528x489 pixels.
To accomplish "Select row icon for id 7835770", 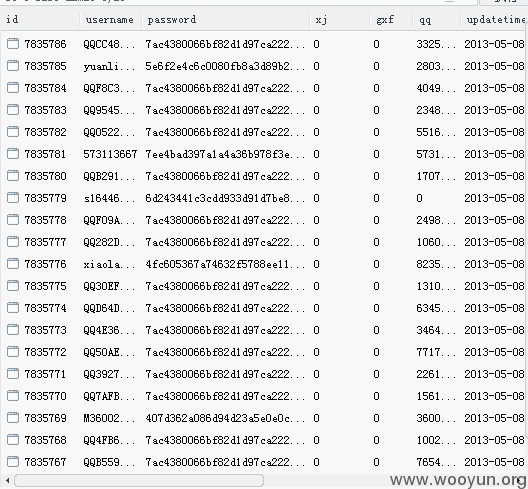I will coord(13,396).
